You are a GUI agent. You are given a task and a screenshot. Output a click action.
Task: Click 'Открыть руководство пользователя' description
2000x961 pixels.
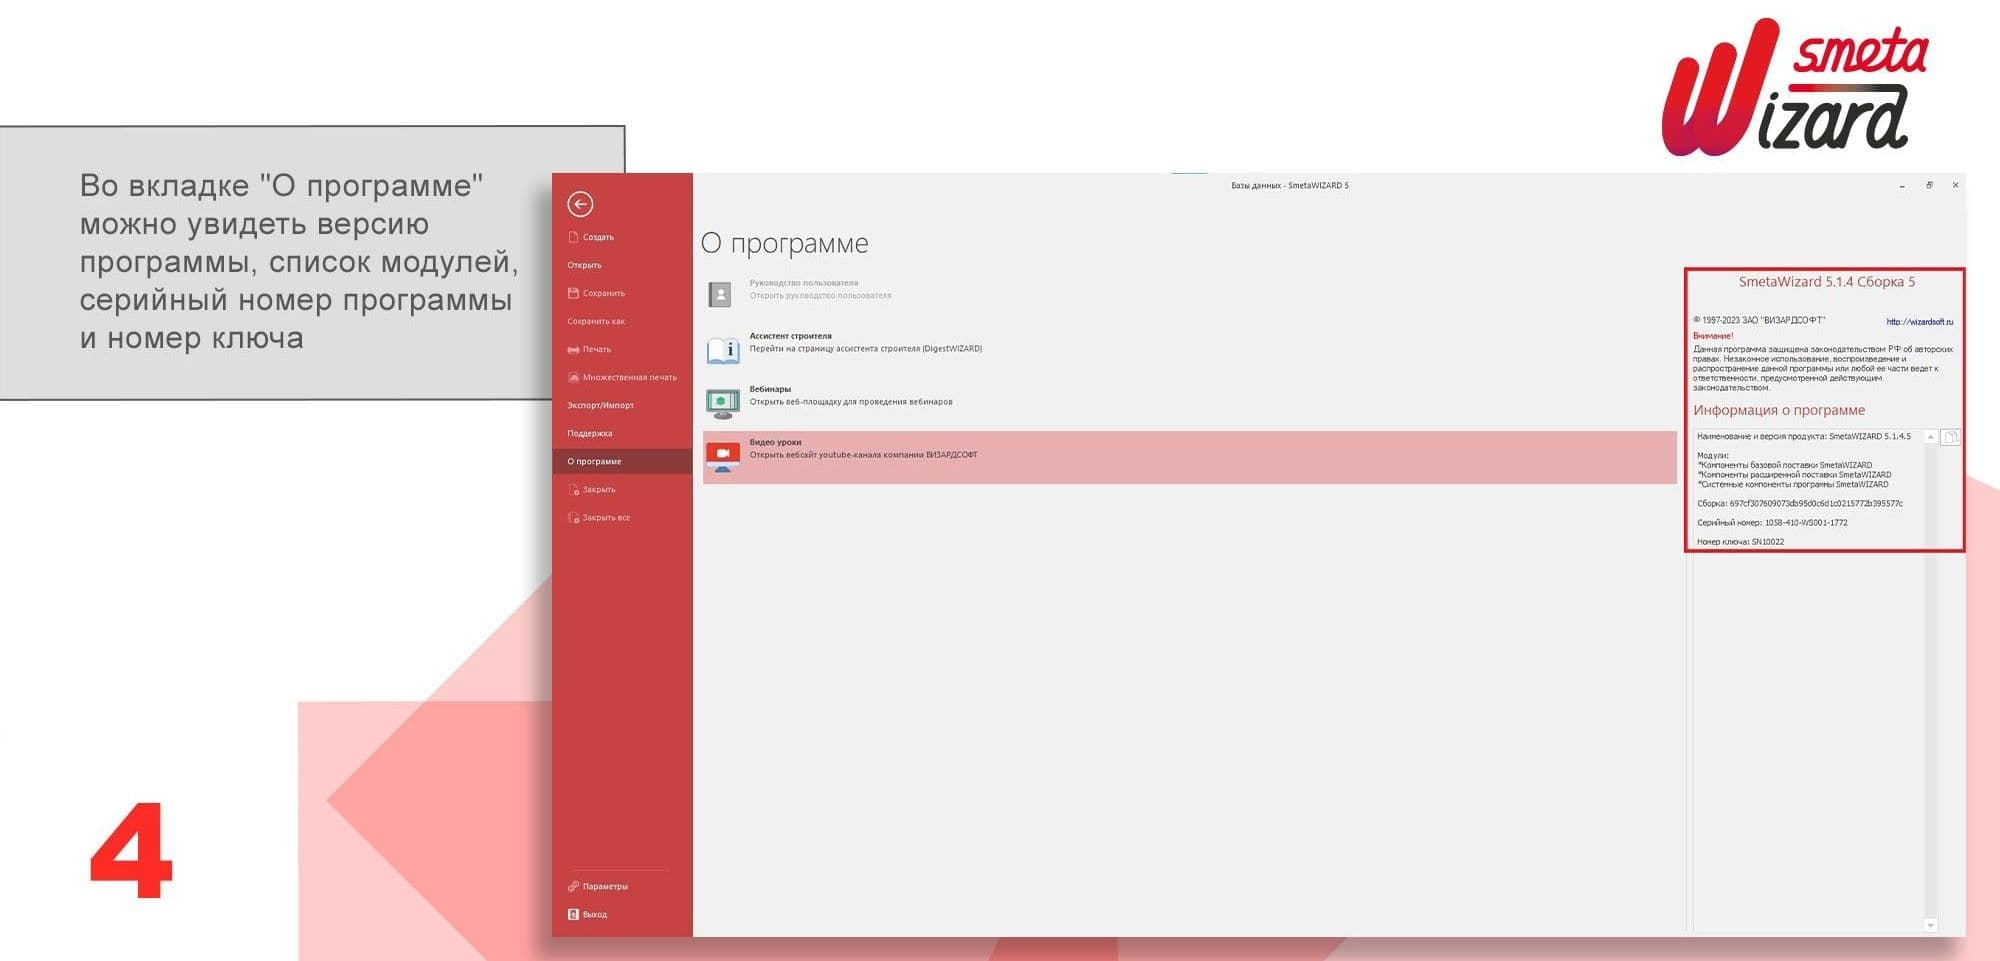[820, 295]
